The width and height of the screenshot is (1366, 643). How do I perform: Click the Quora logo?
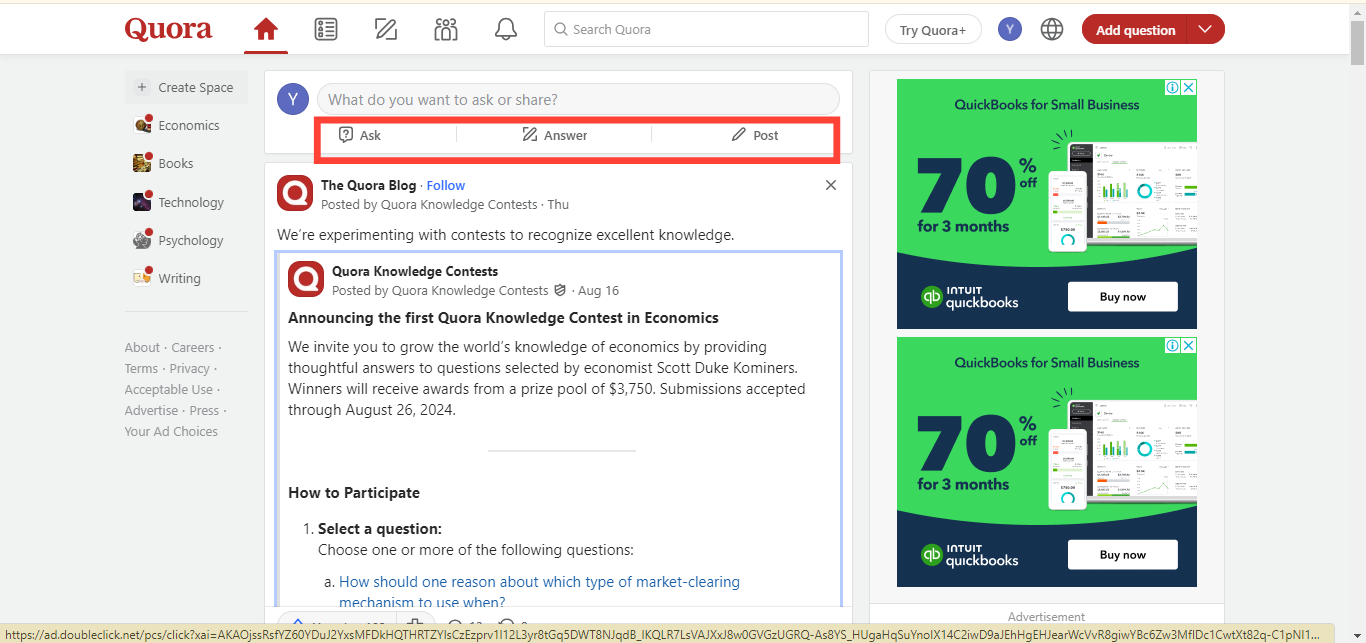pyautogui.click(x=168, y=28)
